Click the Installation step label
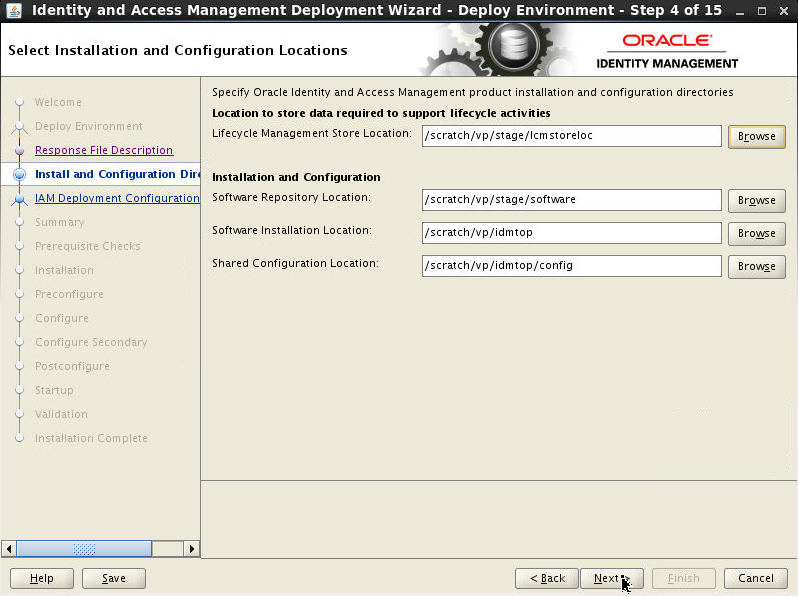798x596 pixels. 64,270
